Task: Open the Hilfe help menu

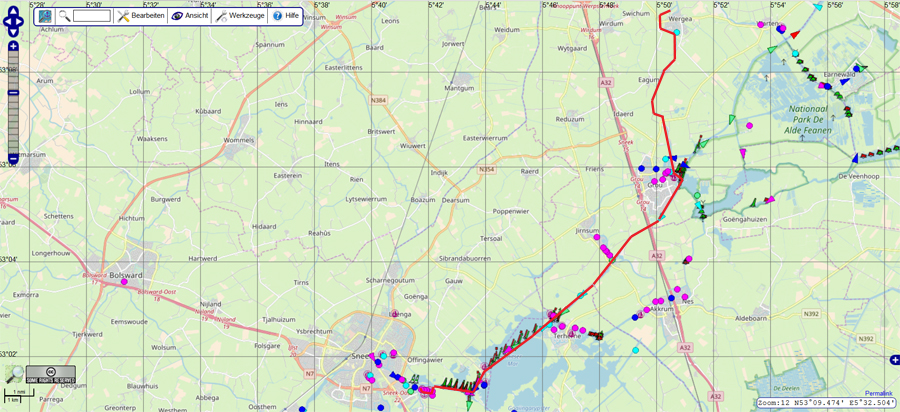Action: tap(286, 16)
